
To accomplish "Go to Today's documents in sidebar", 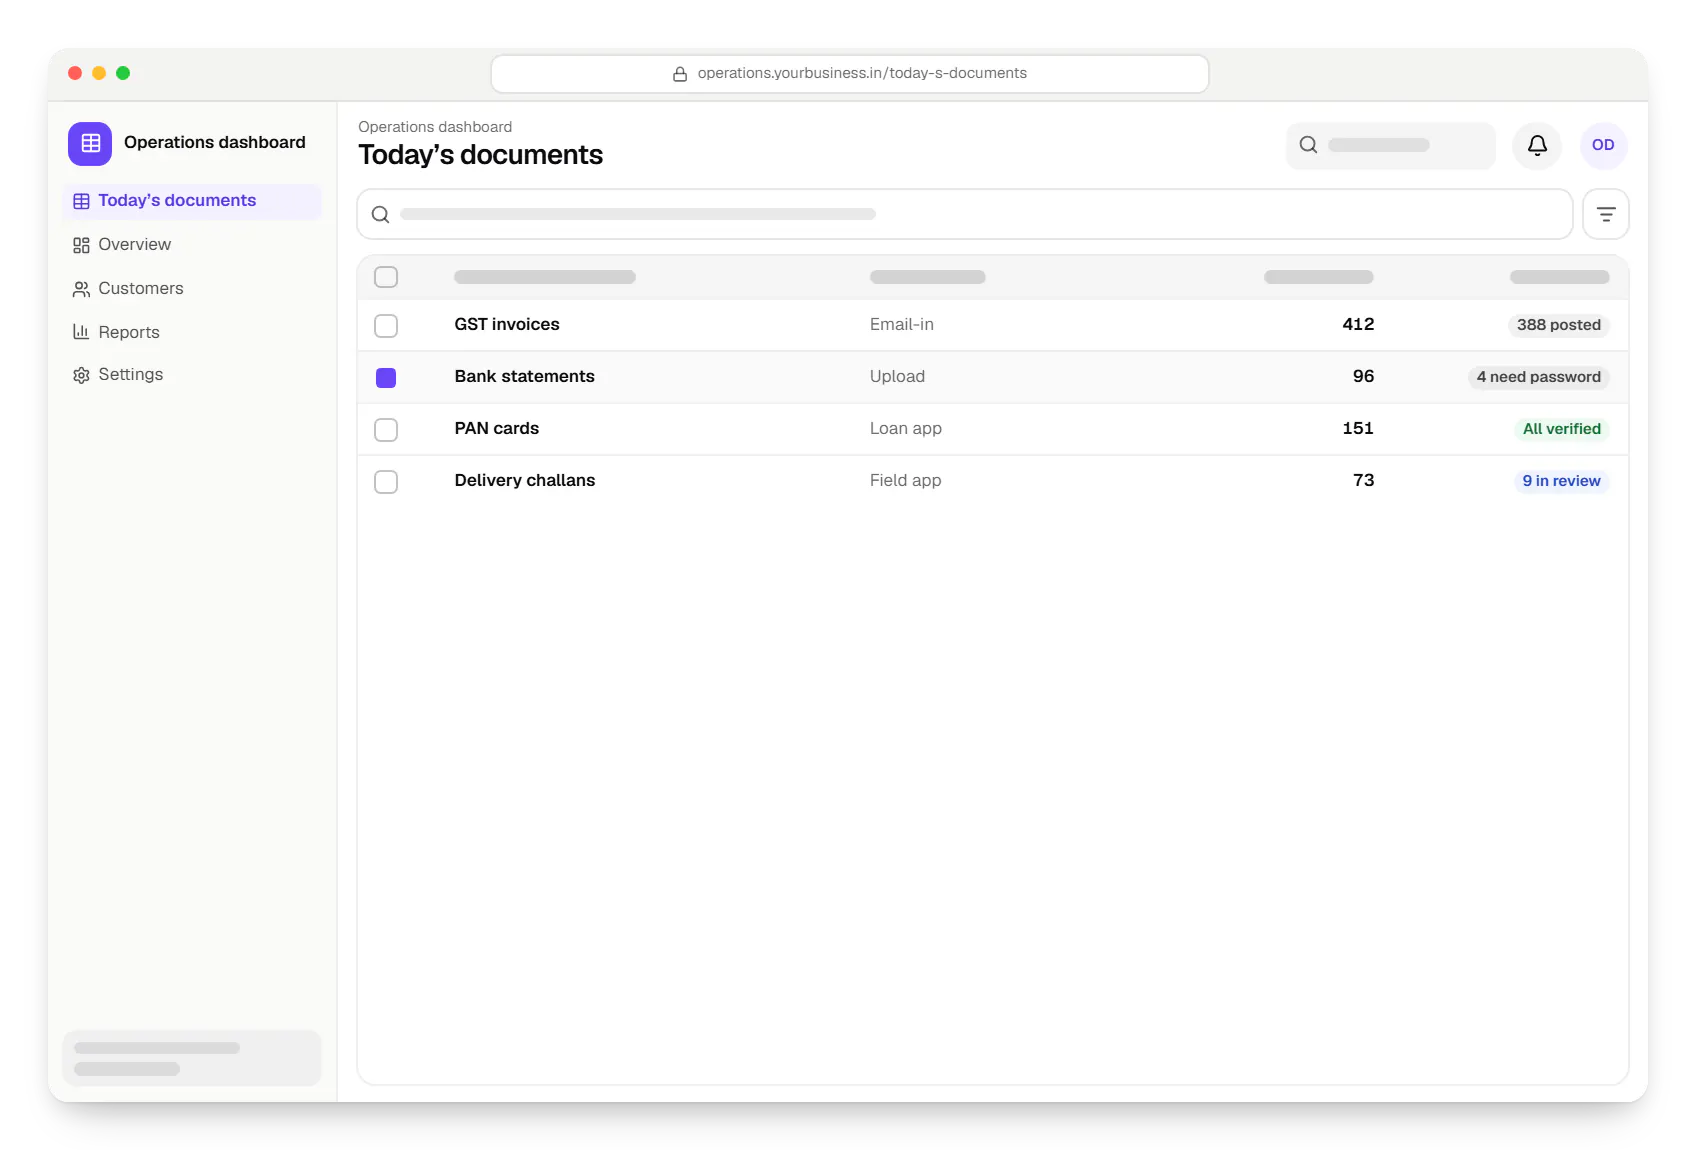I will 192,201.
